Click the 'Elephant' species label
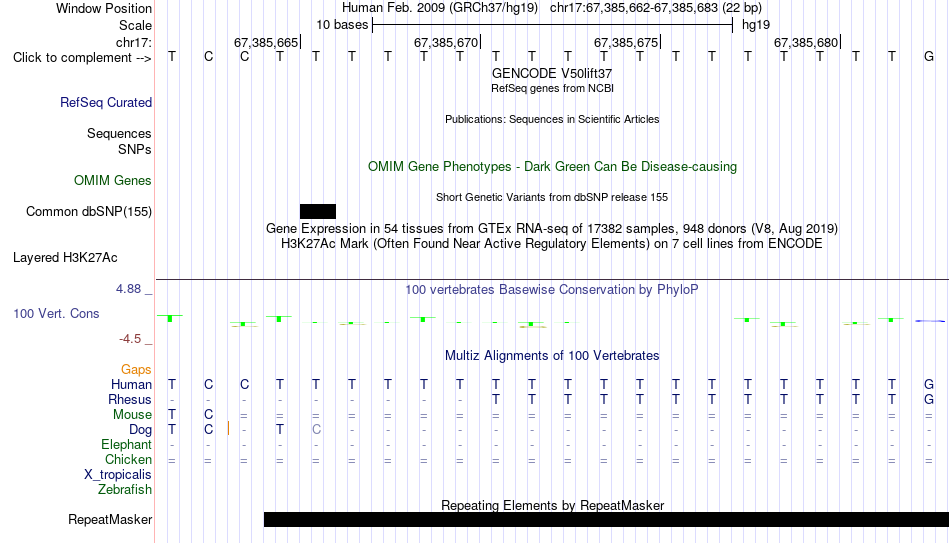The width and height of the screenshot is (950, 543). 127,445
